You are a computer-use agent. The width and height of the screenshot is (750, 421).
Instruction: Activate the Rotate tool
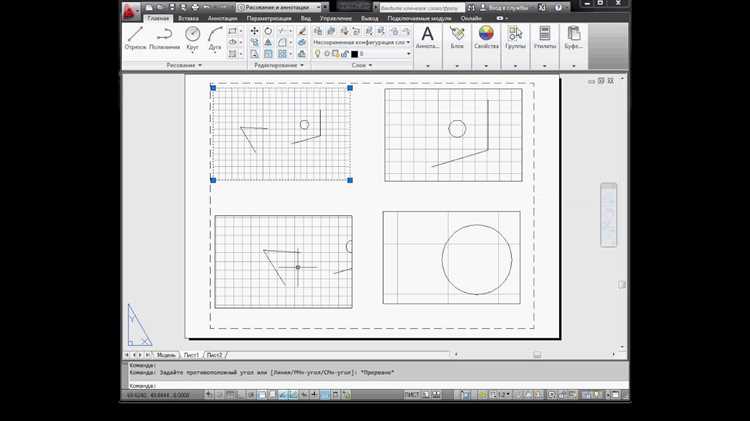(268, 31)
